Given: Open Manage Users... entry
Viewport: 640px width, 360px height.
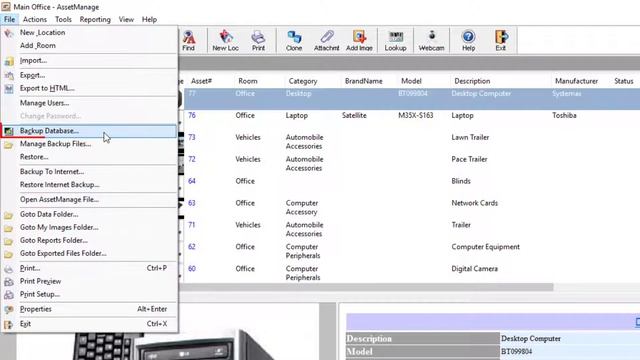Looking at the screenshot, I should 89,103.
